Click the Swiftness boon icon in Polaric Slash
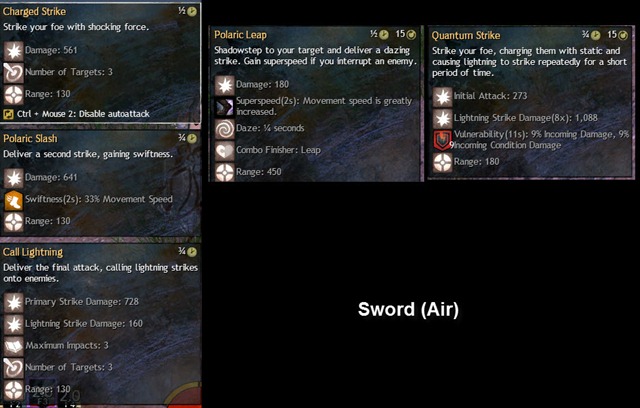Image resolution: width=640 pixels, height=408 pixels. point(13,200)
